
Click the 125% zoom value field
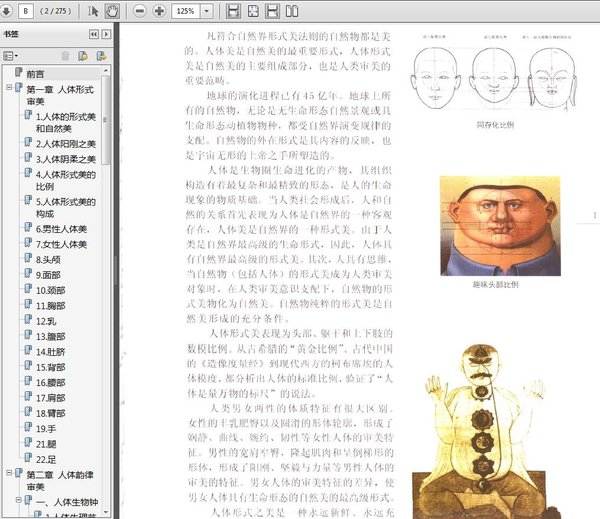(186, 11)
